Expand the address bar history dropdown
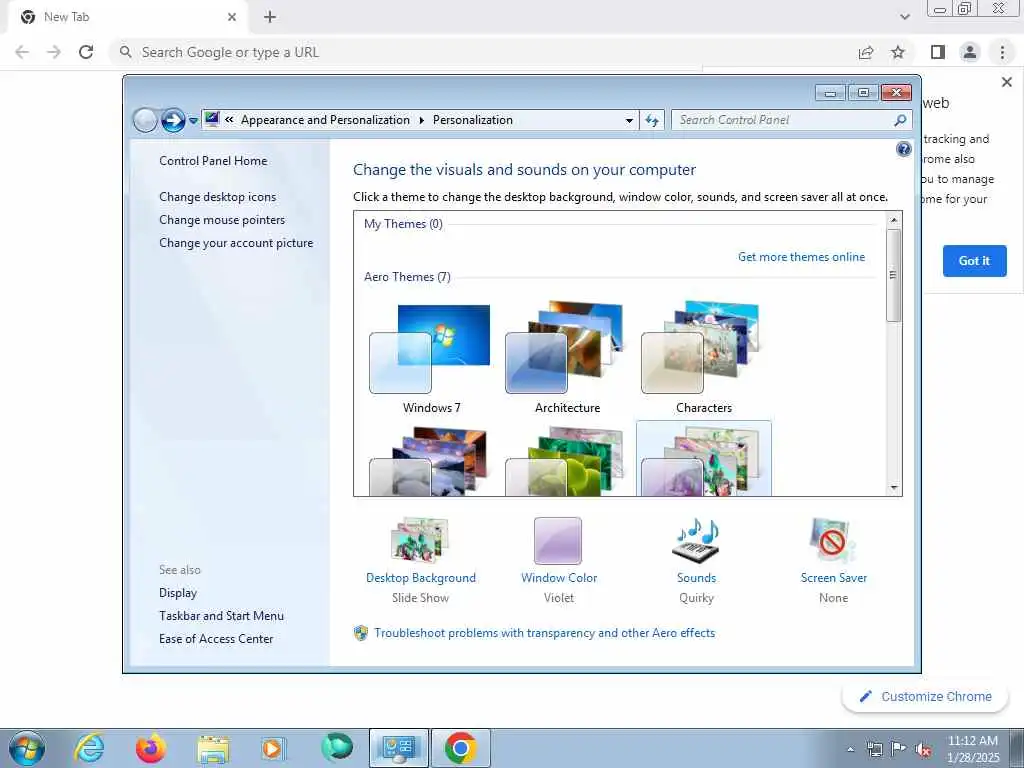 pos(629,121)
